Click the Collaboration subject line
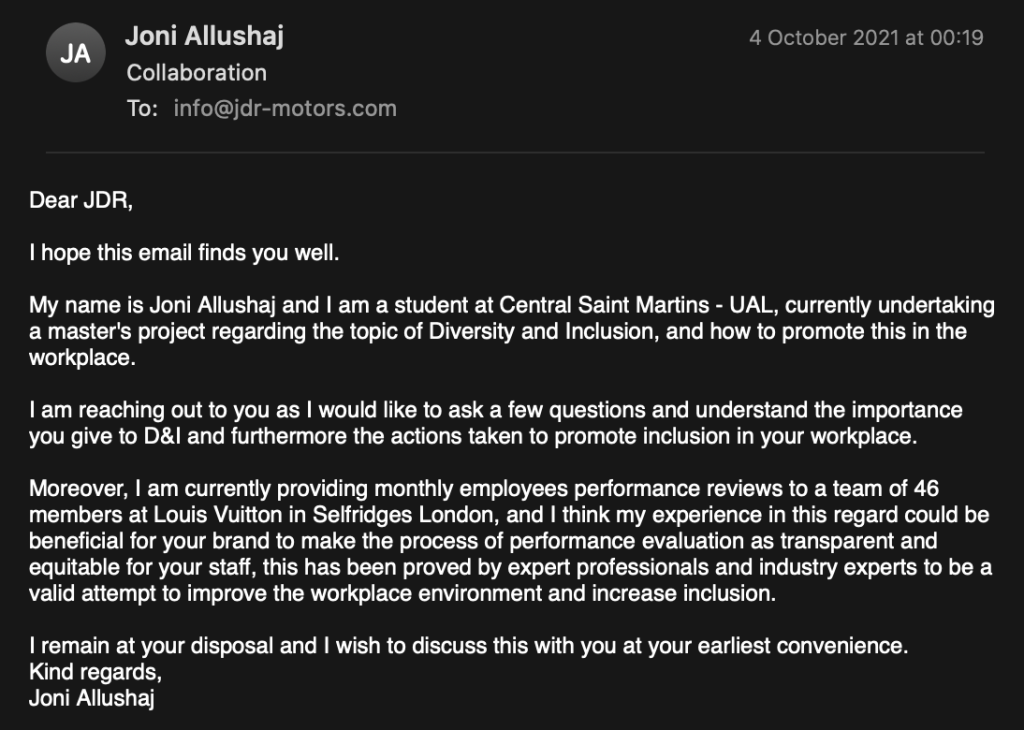 coord(197,72)
